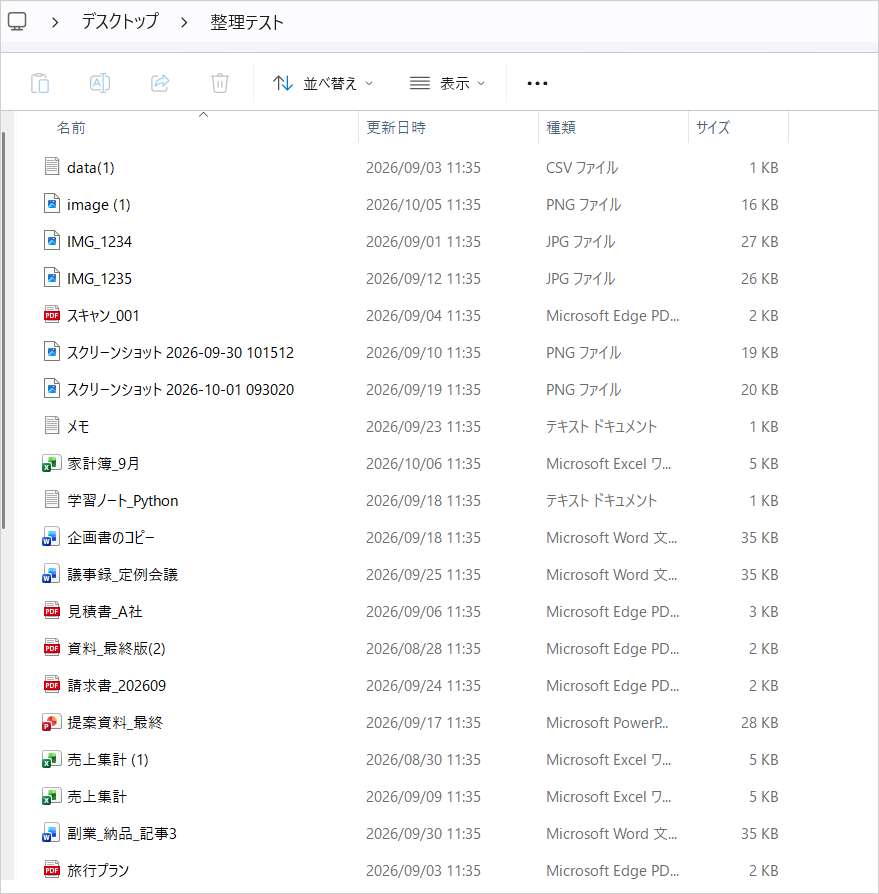Select file name 企画書のコピー
Image resolution: width=879 pixels, height=894 pixels.
point(111,538)
